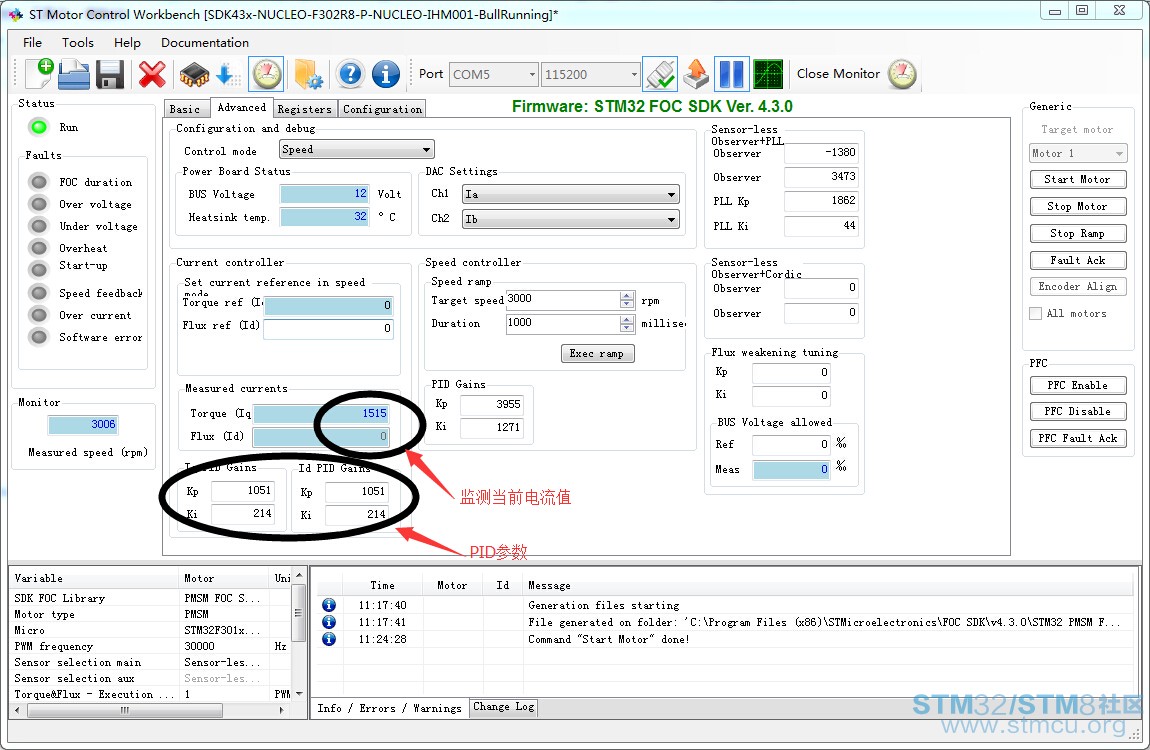Increase Target speed with up spinner arrow
Screen dimensions: 1150x750
coord(626,295)
